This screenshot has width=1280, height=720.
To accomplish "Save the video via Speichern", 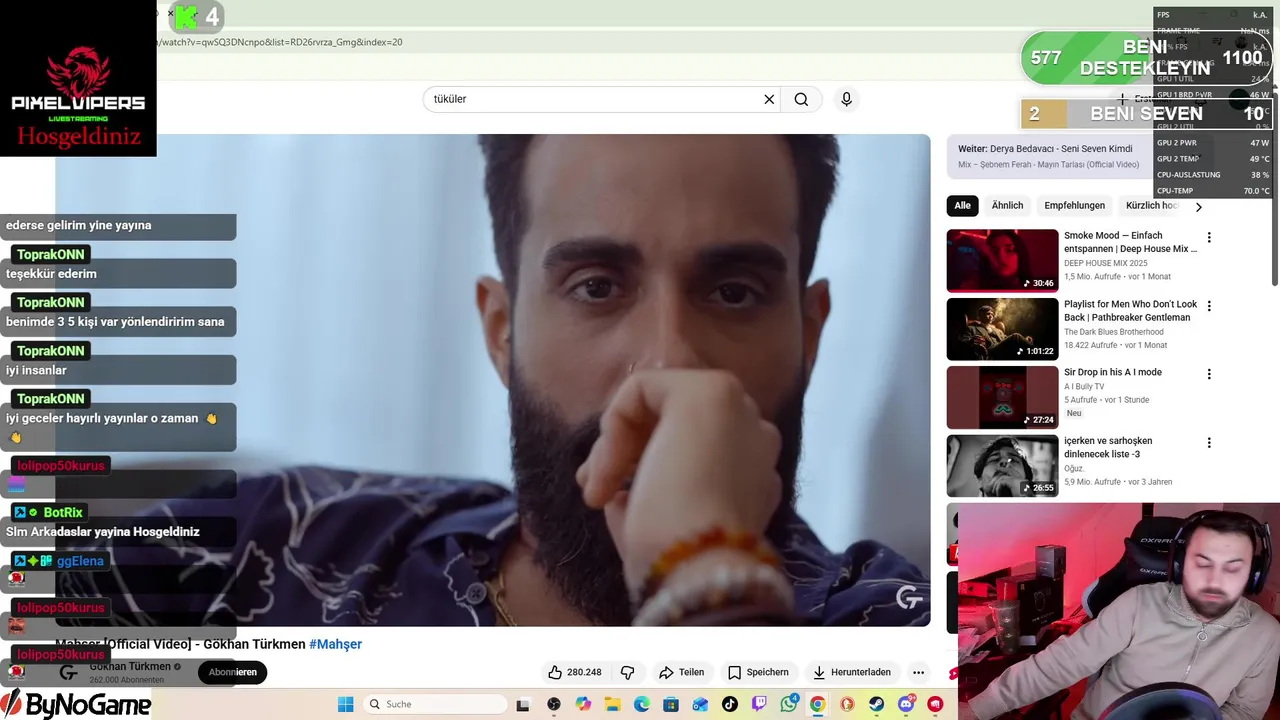I will [759, 672].
